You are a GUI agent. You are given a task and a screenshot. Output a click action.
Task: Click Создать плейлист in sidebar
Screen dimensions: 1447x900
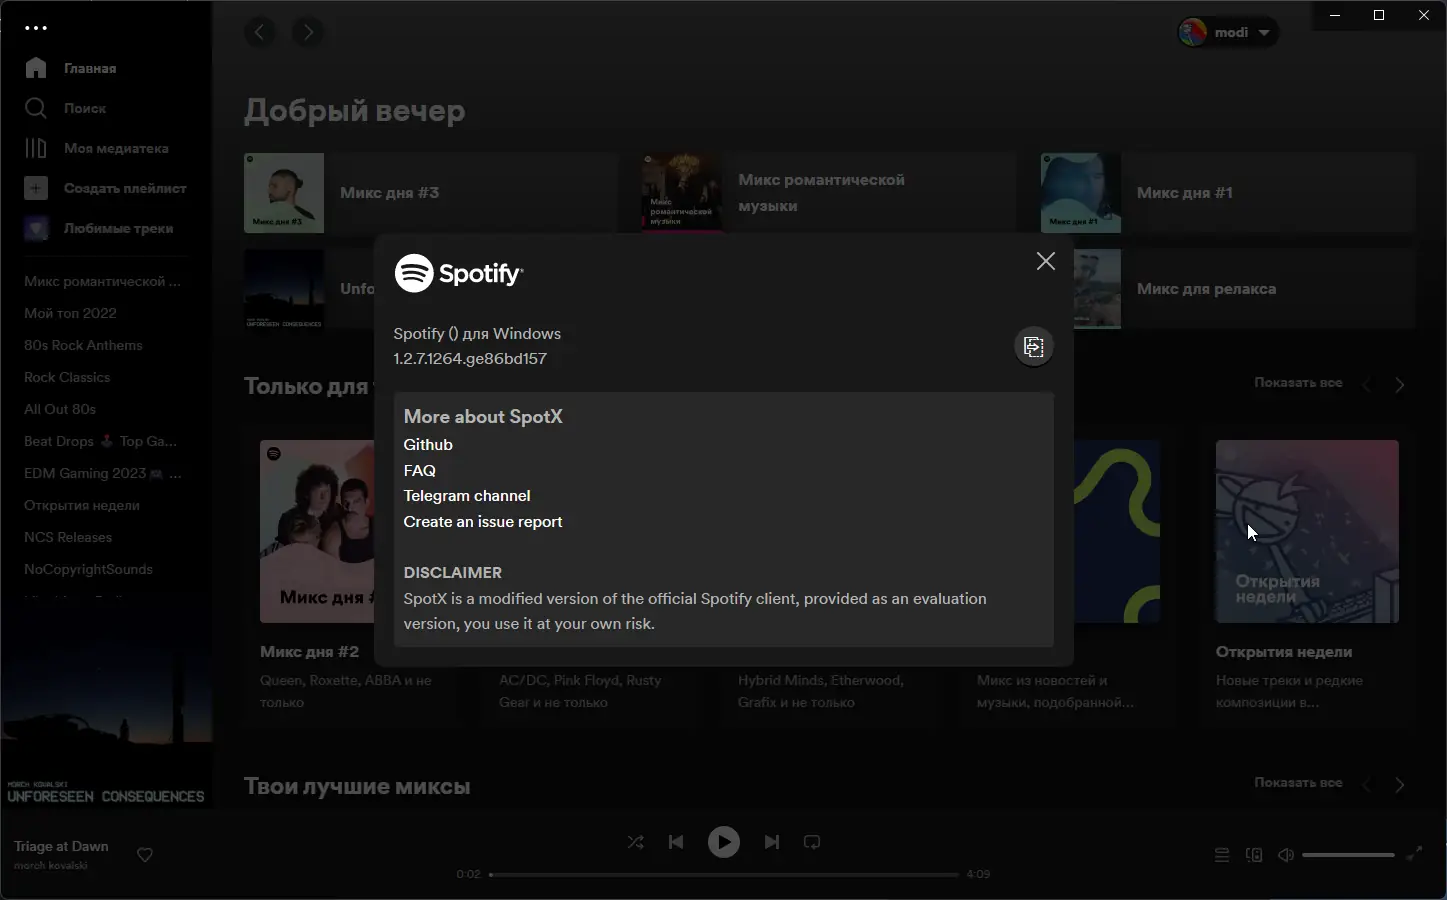105,188
